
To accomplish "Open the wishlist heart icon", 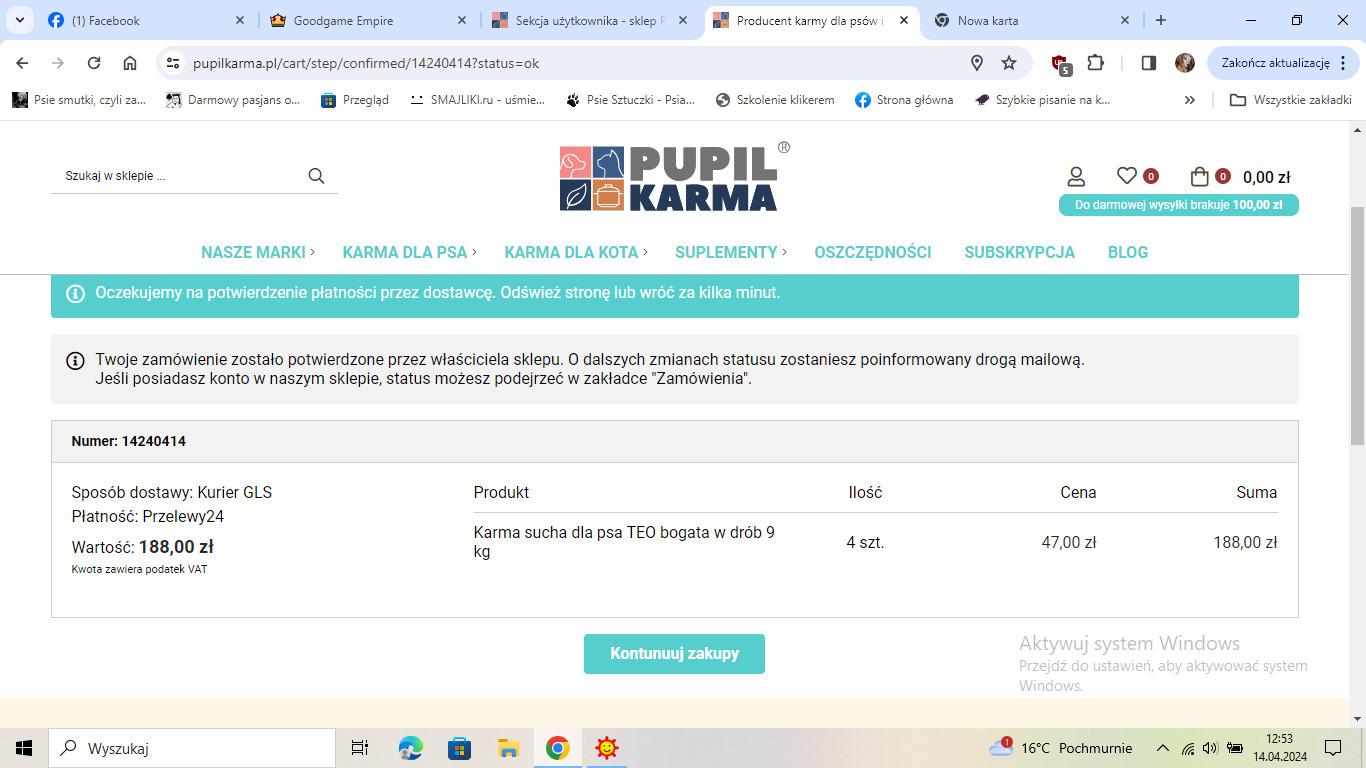I will point(1127,176).
